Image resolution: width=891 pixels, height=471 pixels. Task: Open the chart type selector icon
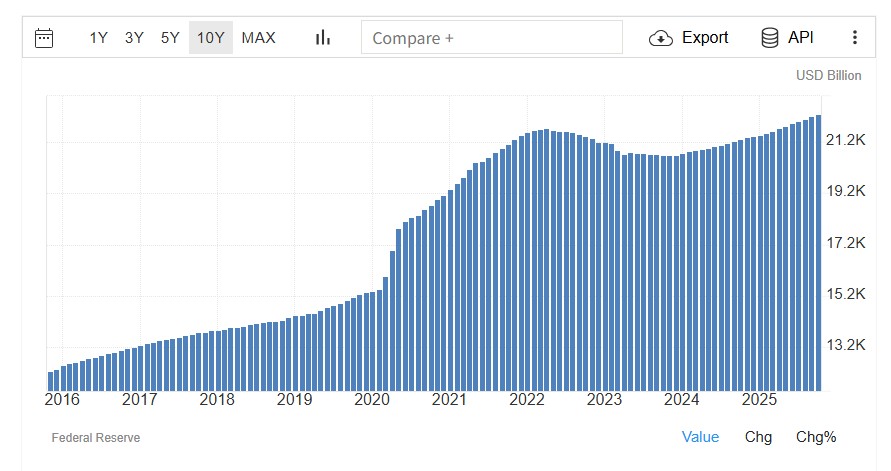click(x=322, y=38)
